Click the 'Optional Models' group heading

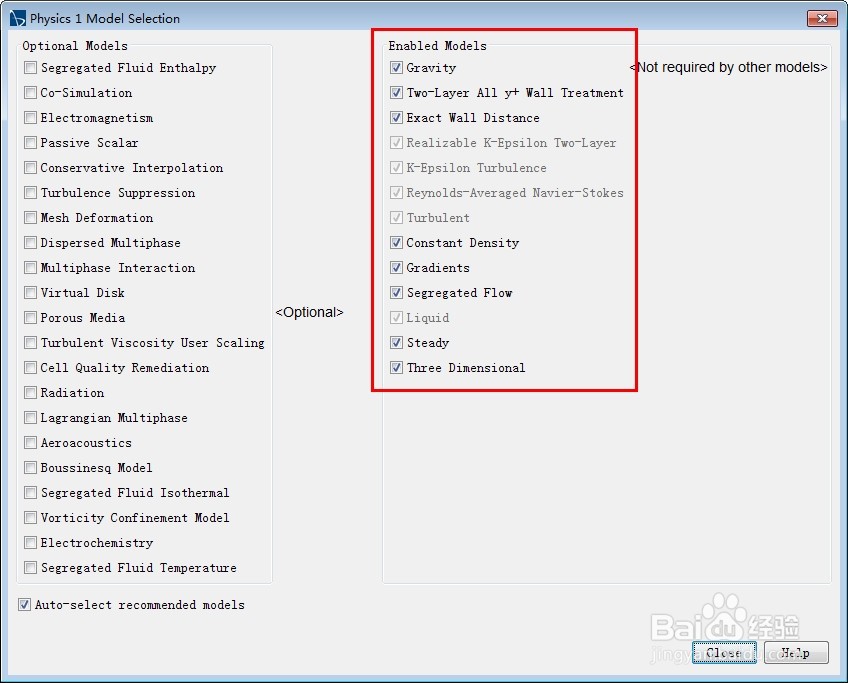coord(75,46)
